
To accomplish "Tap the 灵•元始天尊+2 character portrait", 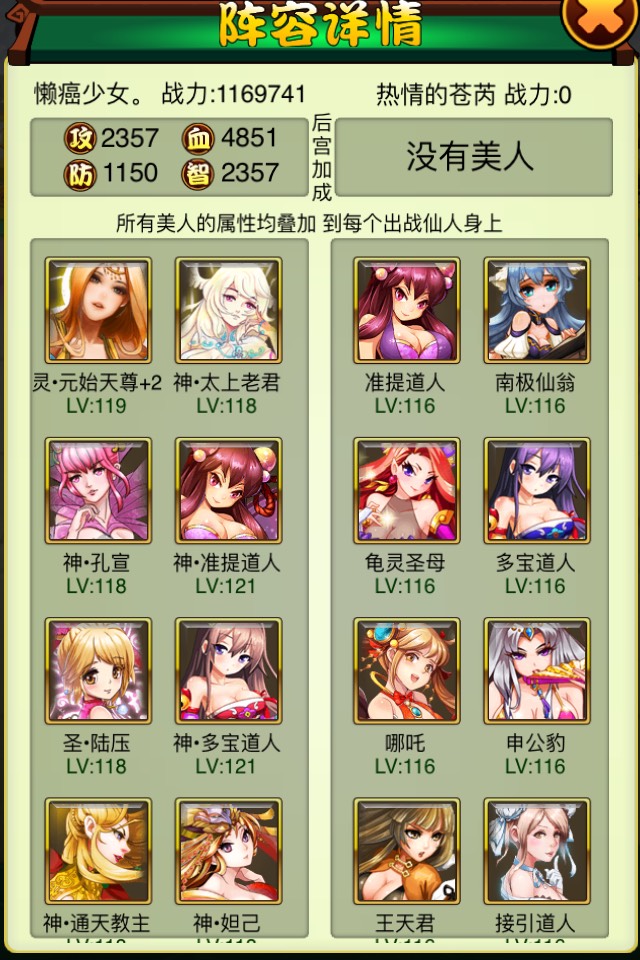I will click(x=98, y=310).
